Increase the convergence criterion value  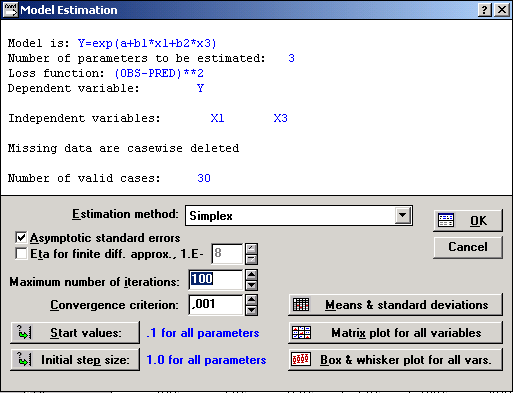[251, 300]
